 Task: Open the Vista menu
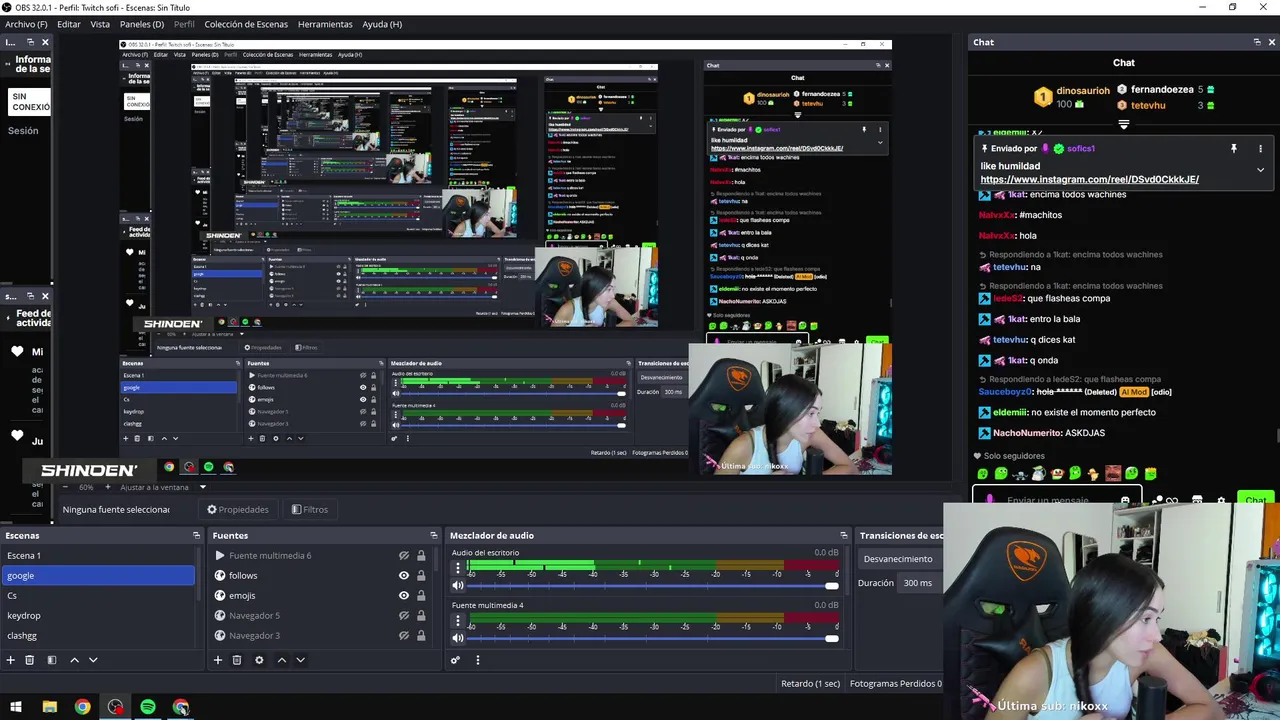click(100, 24)
